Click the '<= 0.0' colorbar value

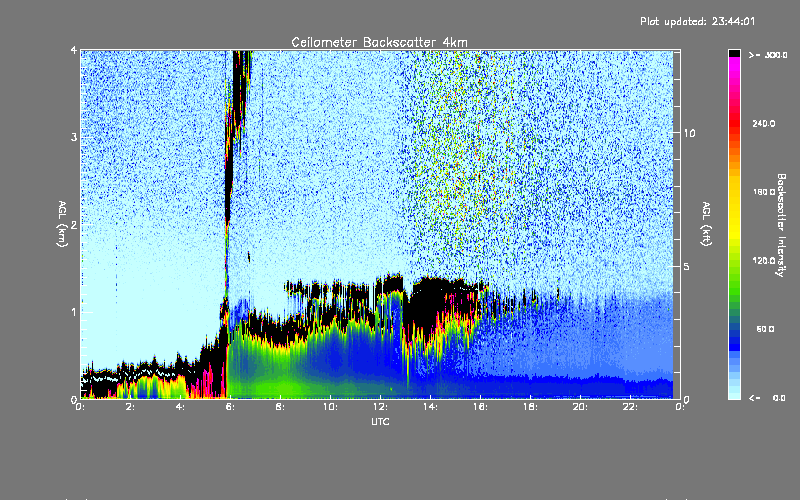(768, 397)
